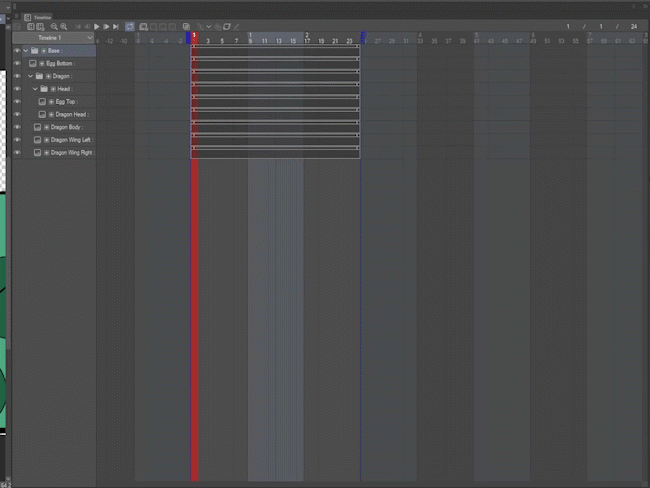This screenshot has width=650, height=488.
Task: Step back to the previous frame
Action: pyautogui.click(x=87, y=27)
